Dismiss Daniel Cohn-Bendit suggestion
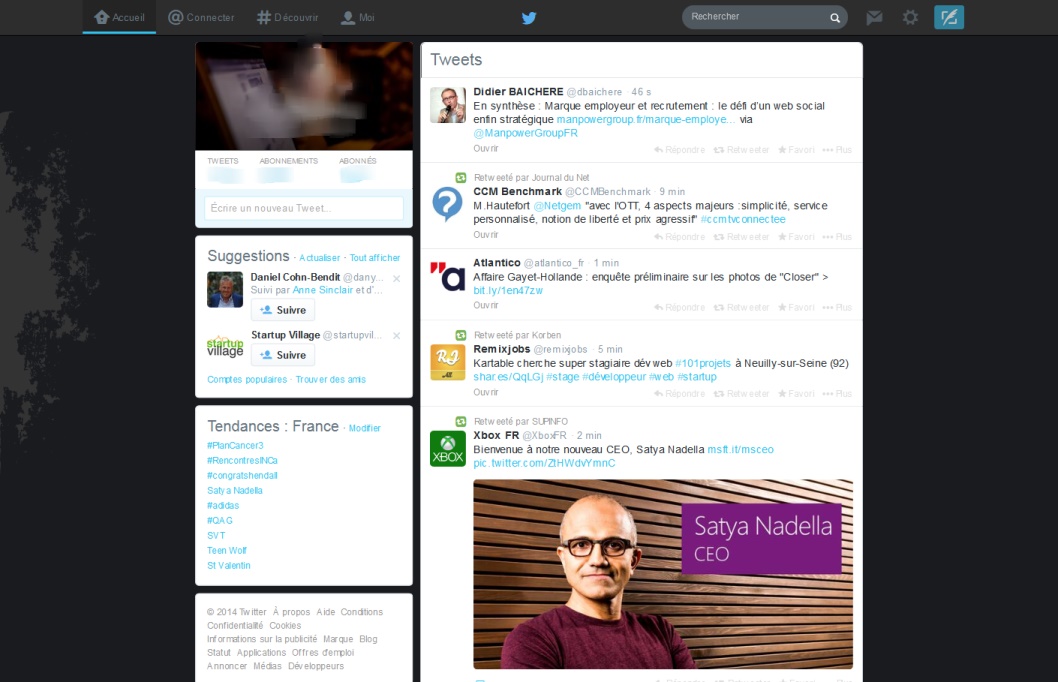Screen dimensions: 1058x682 tap(397, 278)
